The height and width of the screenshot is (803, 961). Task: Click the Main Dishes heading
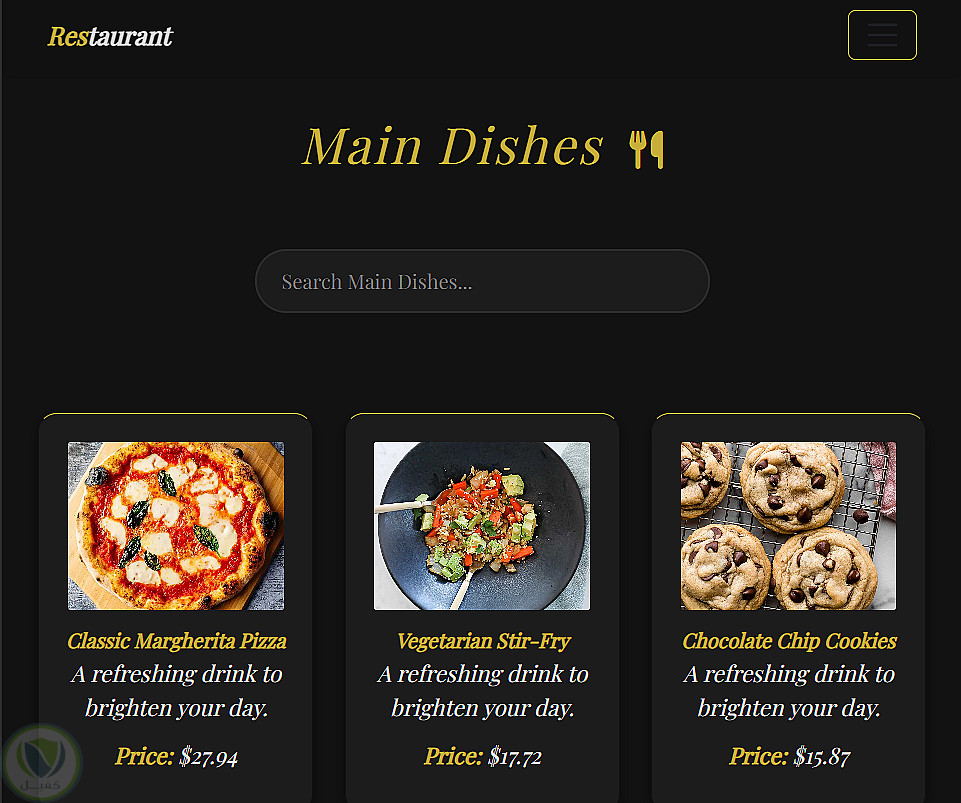pyautogui.click(x=453, y=147)
